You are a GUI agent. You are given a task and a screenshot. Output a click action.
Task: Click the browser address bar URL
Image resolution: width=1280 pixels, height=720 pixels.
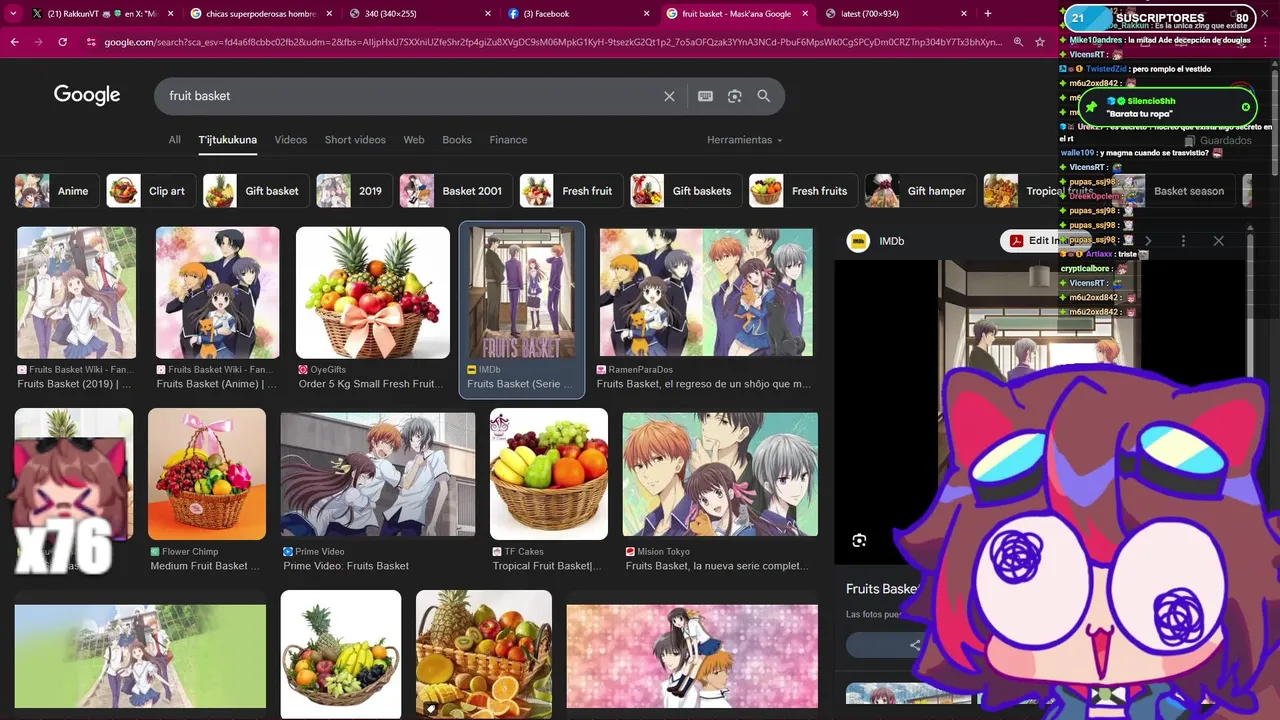click(552, 42)
